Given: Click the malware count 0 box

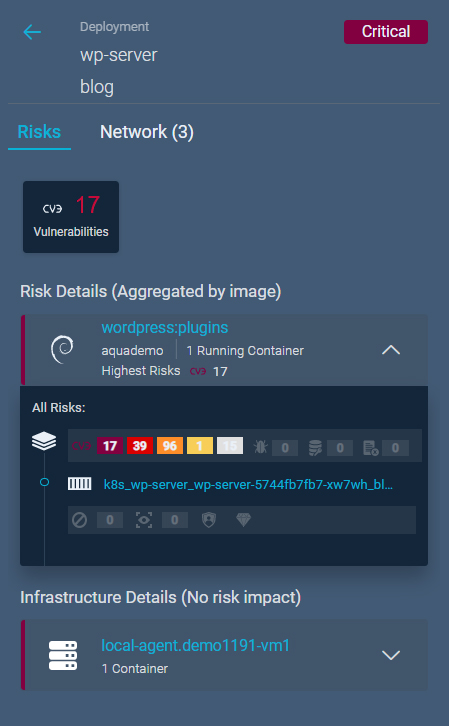Looking at the screenshot, I should click(x=285, y=448).
